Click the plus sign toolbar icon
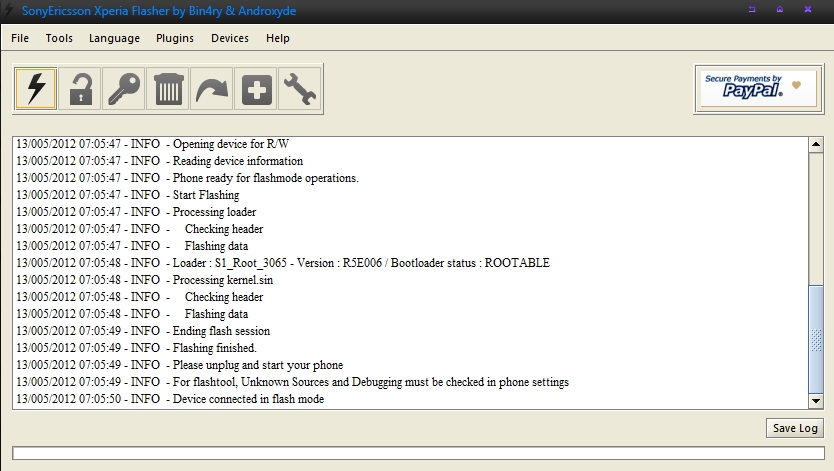This screenshot has height=471, width=834. pyautogui.click(x=256, y=89)
